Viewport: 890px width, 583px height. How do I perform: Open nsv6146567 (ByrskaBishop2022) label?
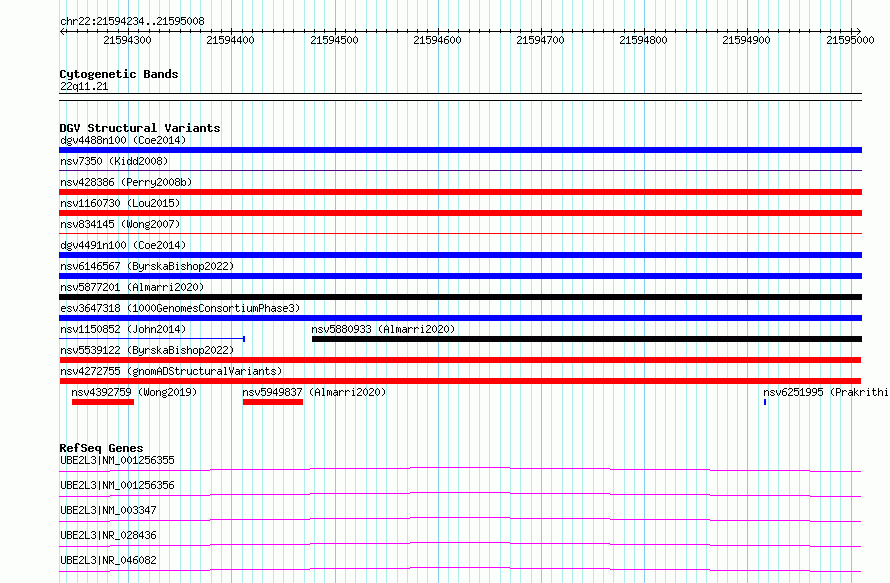[x=147, y=266]
